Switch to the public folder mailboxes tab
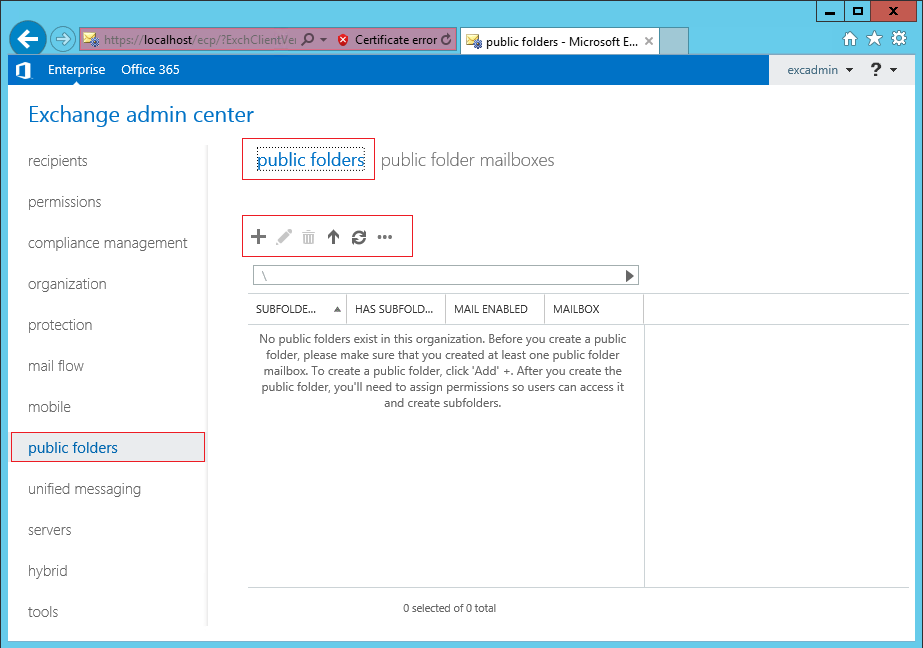923x648 pixels. pos(467,160)
